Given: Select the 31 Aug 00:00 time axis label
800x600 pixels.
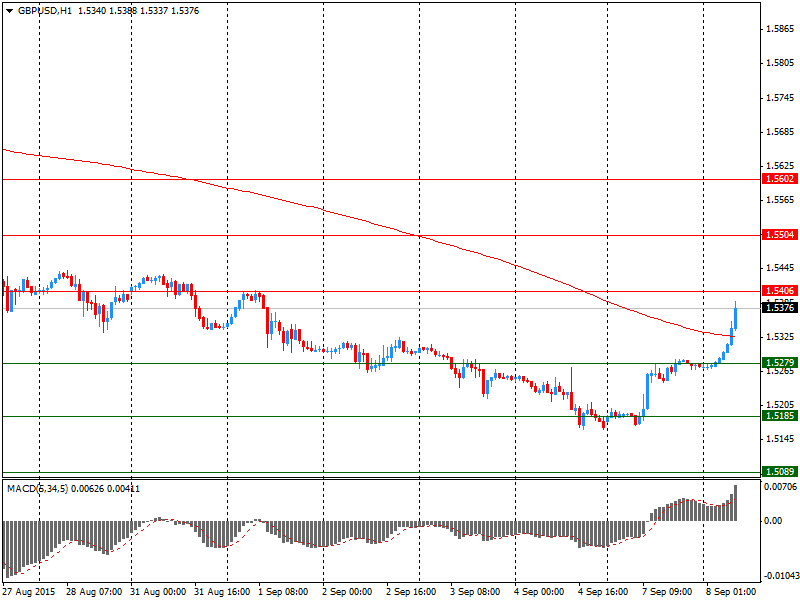Looking at the screenshot, I should (158, 592).
